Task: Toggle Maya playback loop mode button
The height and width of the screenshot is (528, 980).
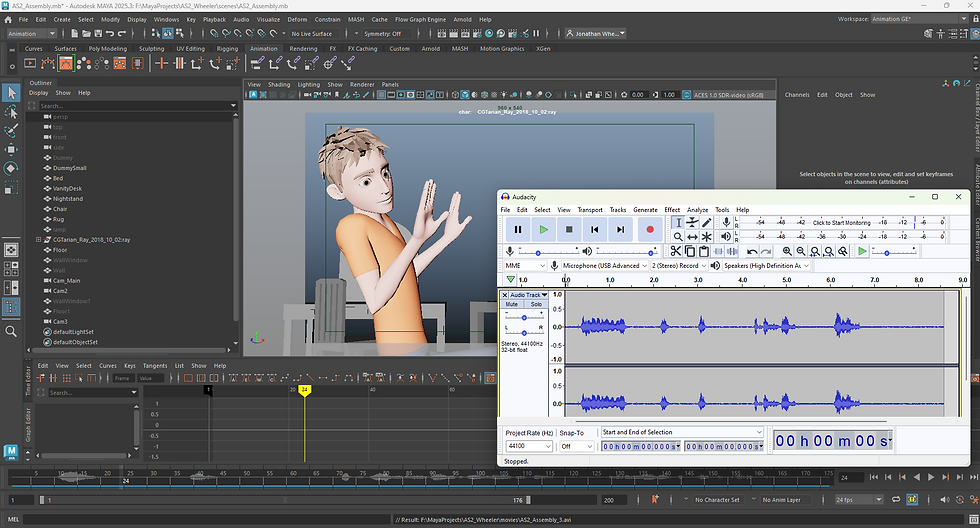Action: [x=896, y=499]
